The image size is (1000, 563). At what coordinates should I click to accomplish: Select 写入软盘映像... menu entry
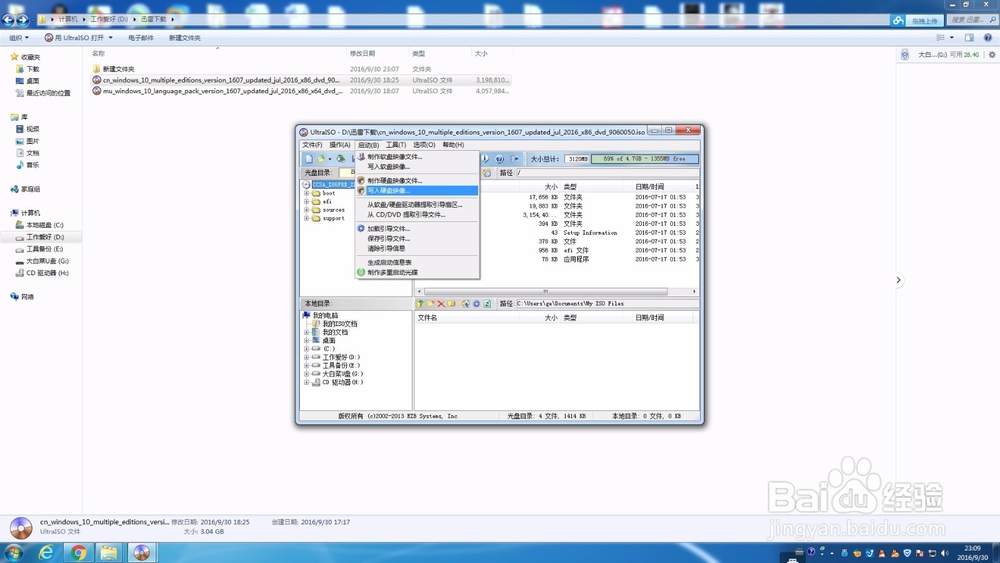click(417, 166)
